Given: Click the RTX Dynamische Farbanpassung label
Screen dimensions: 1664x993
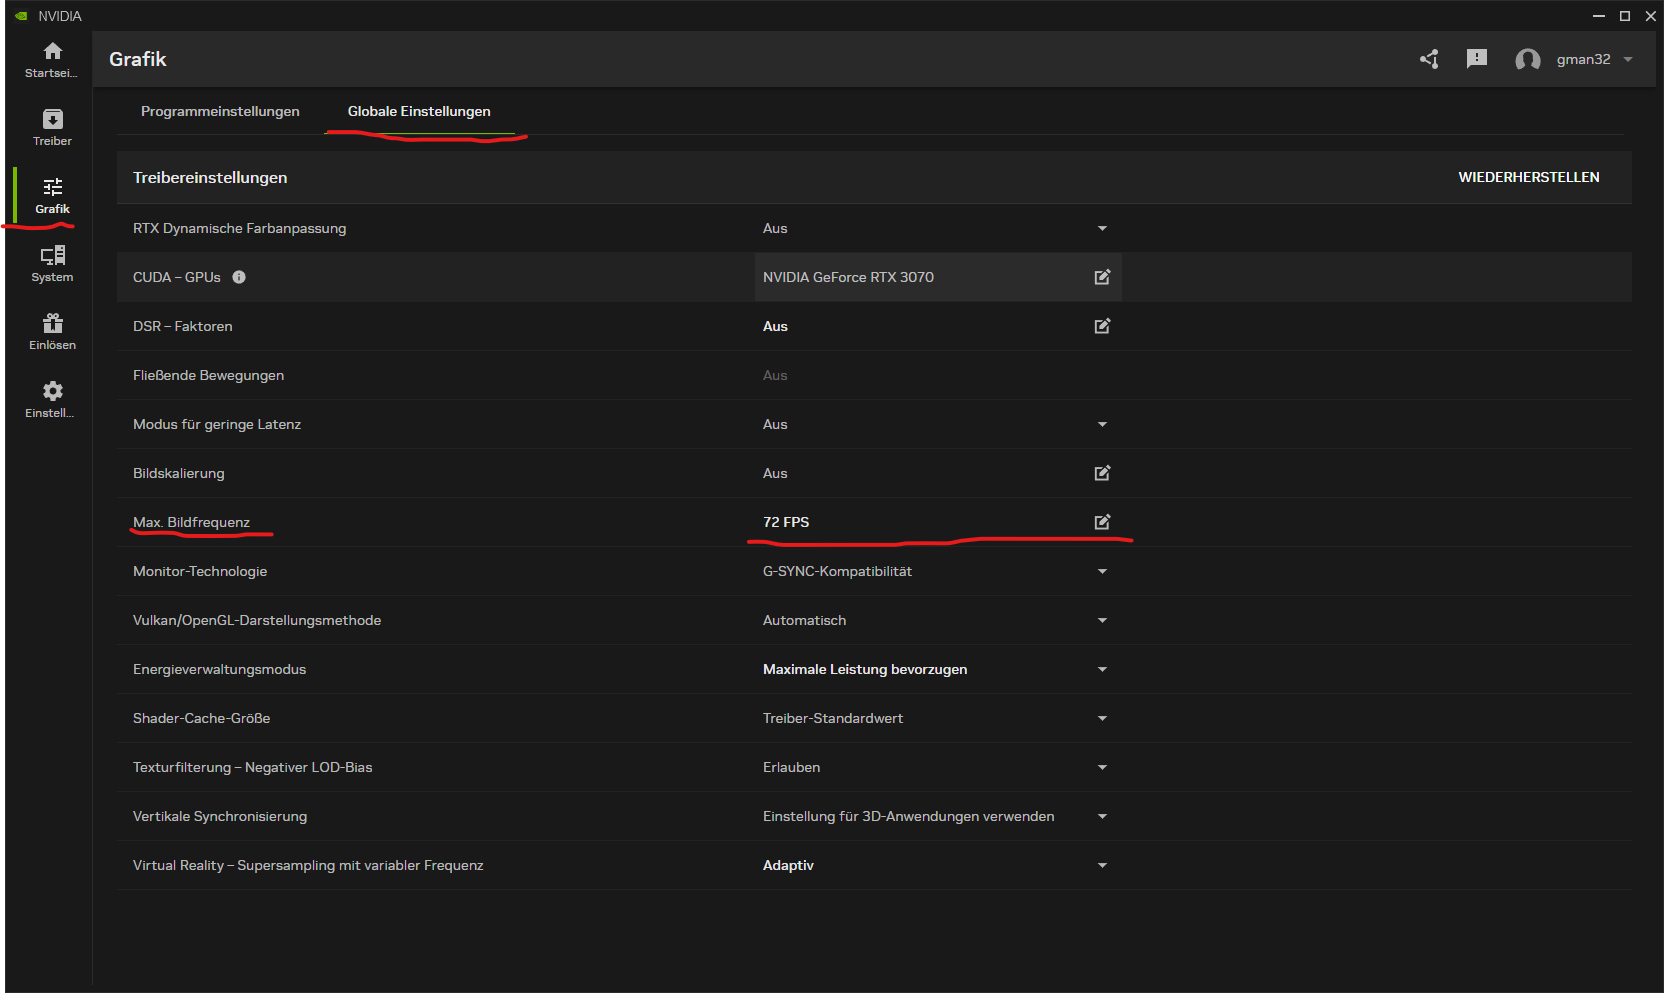Looking at the screenshot, I should click(x=239, y=228).
